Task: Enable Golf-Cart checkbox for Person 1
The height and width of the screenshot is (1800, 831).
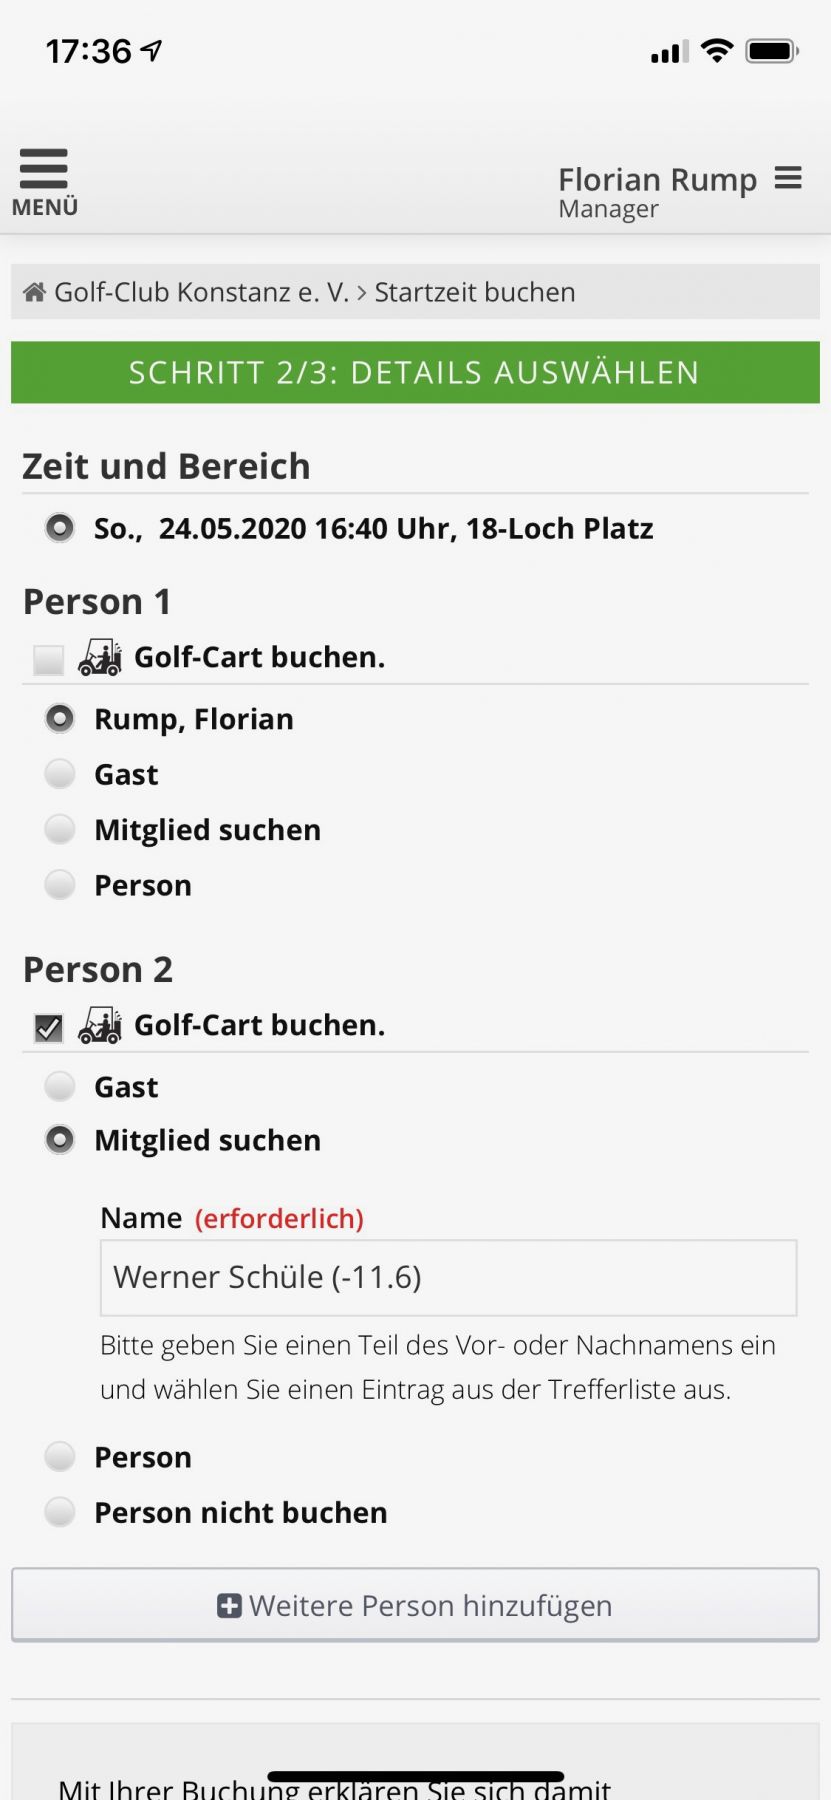Action: pos(48,659)
